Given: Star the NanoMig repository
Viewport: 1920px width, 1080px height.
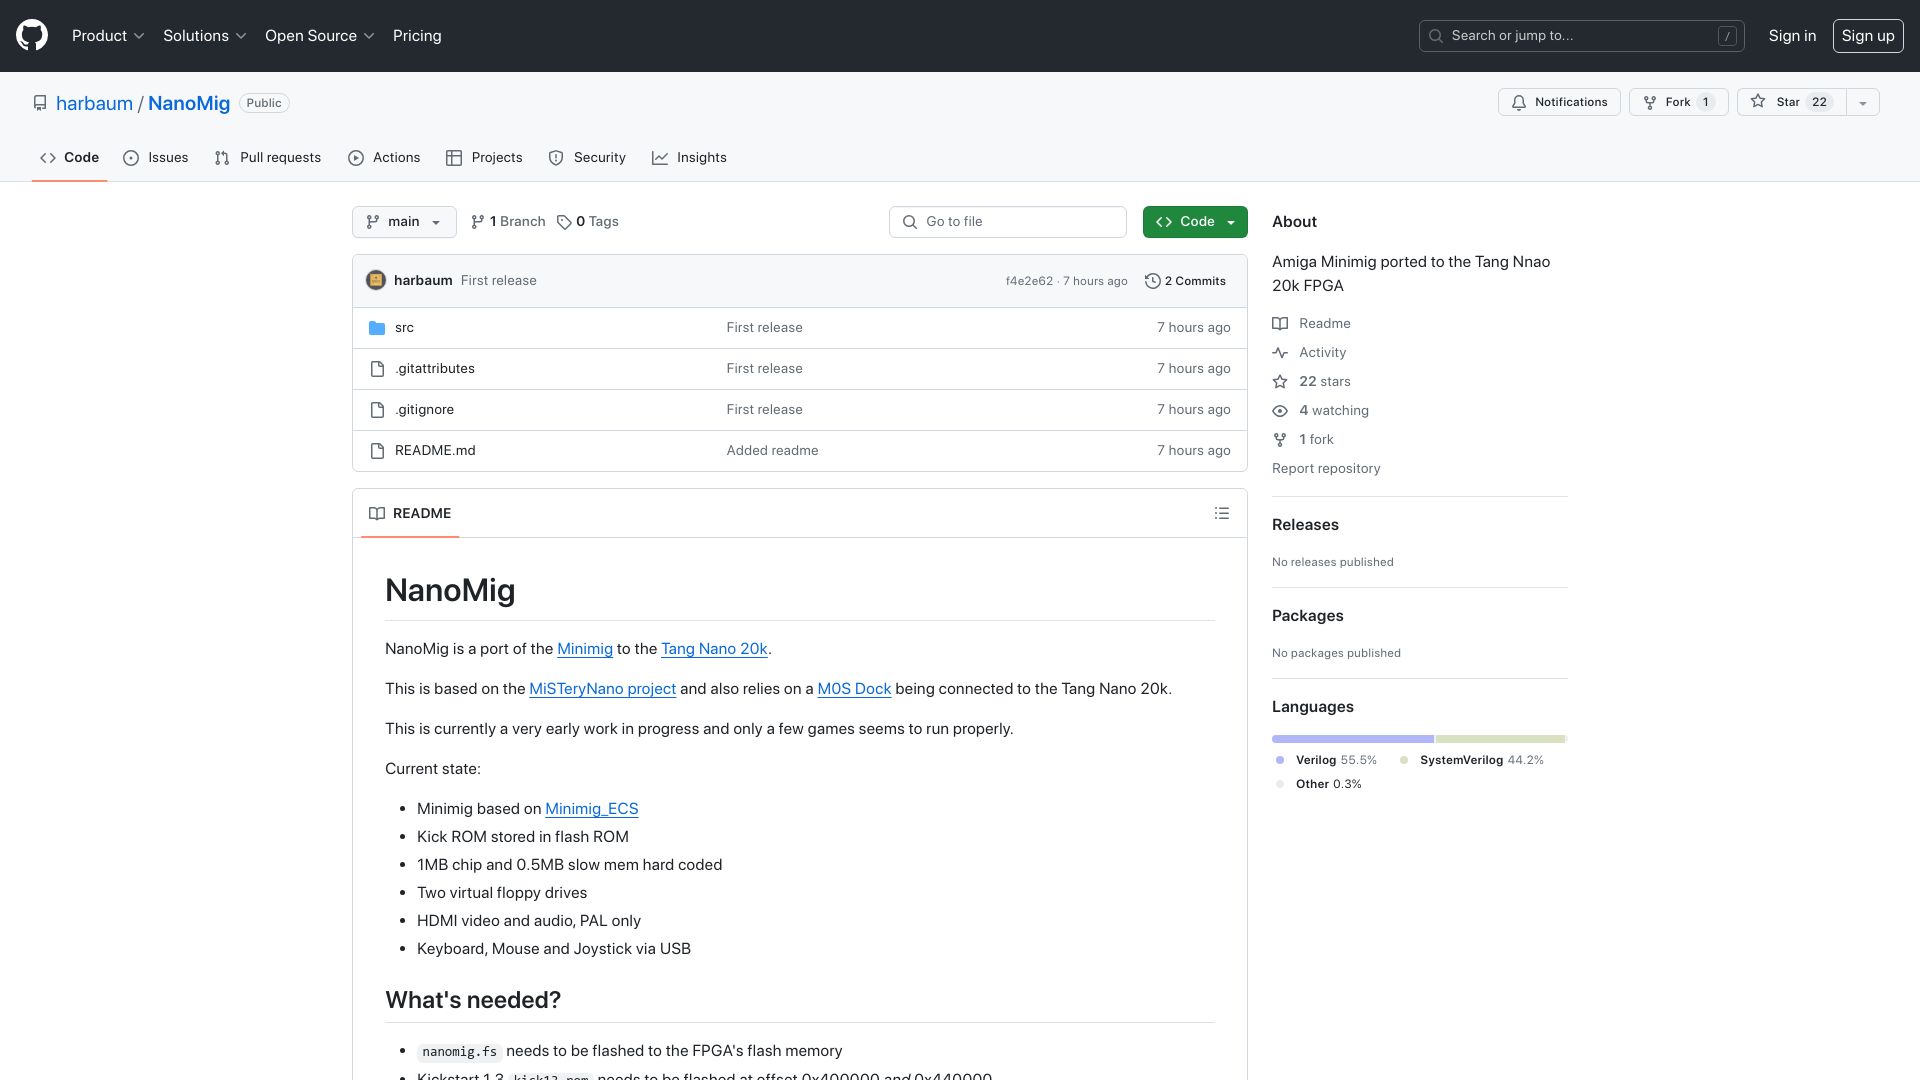Looking at the screenshot, I should [x=1791, y=102].
